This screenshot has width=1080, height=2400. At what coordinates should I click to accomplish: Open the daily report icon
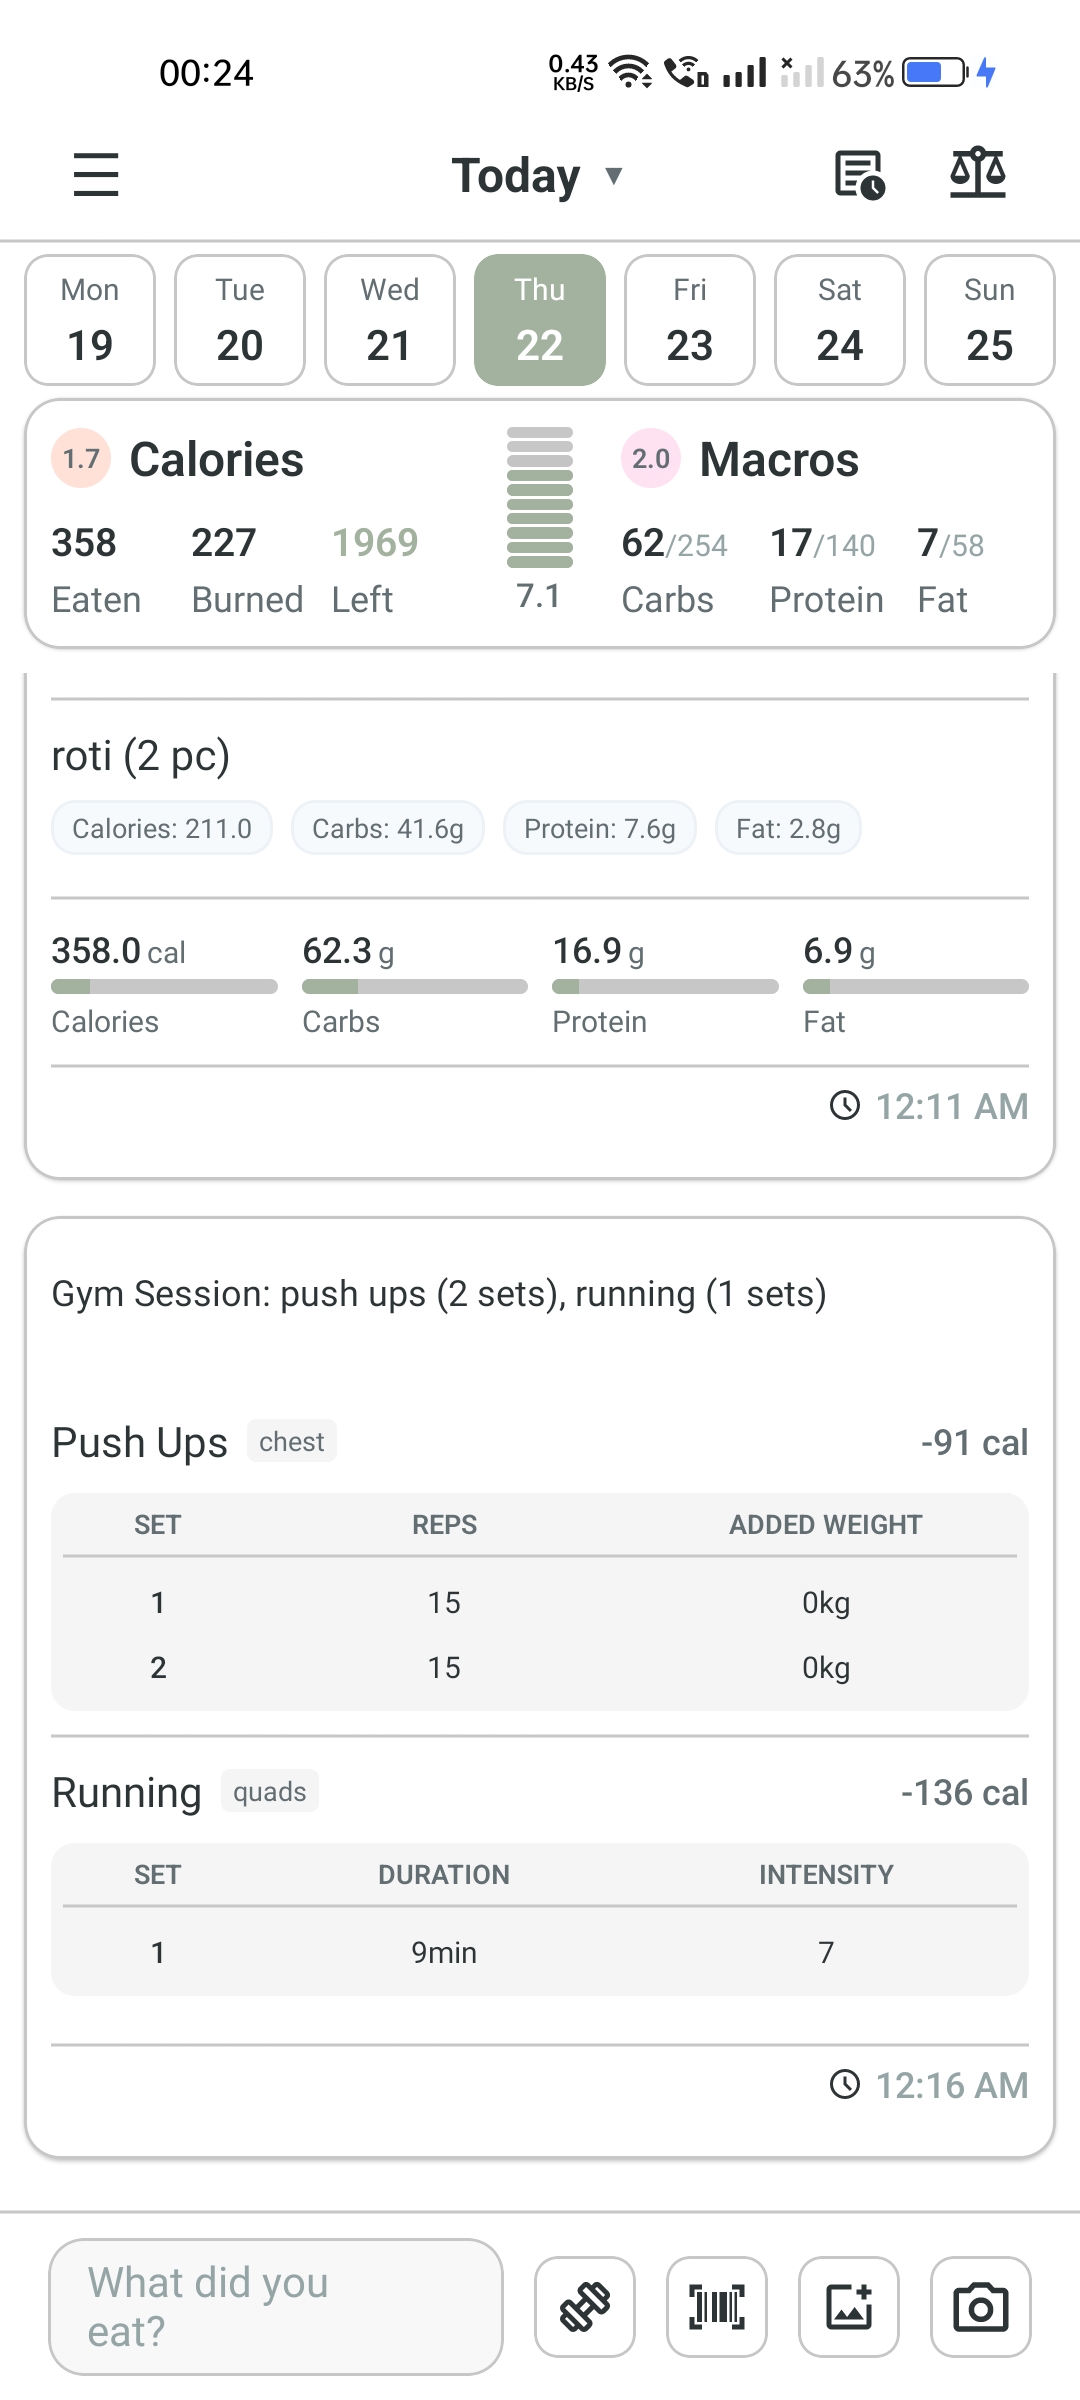coord(858,174)
